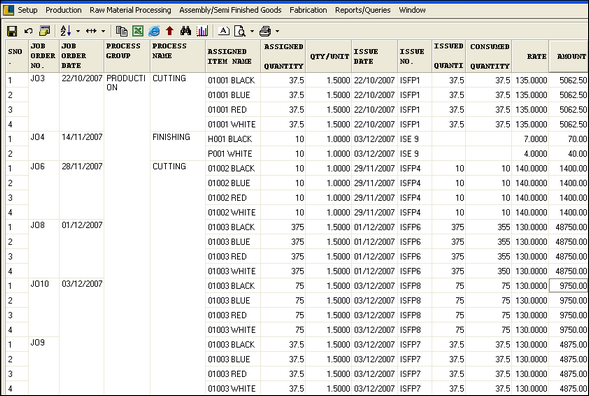Click the amount cell 70.00
The width and height of the screenshot is (589, 396).
569,139
